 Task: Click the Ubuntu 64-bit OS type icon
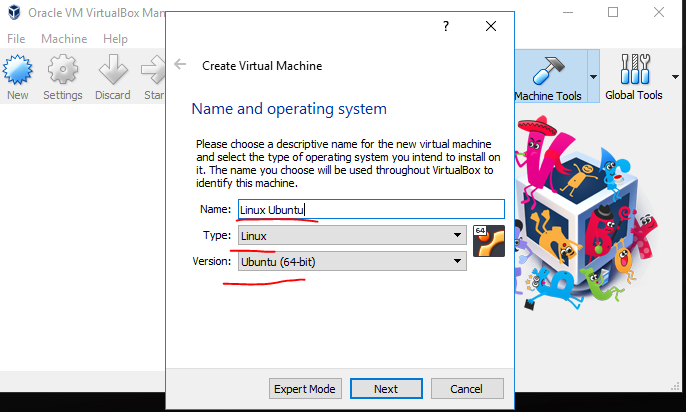(x=489, y=241)
